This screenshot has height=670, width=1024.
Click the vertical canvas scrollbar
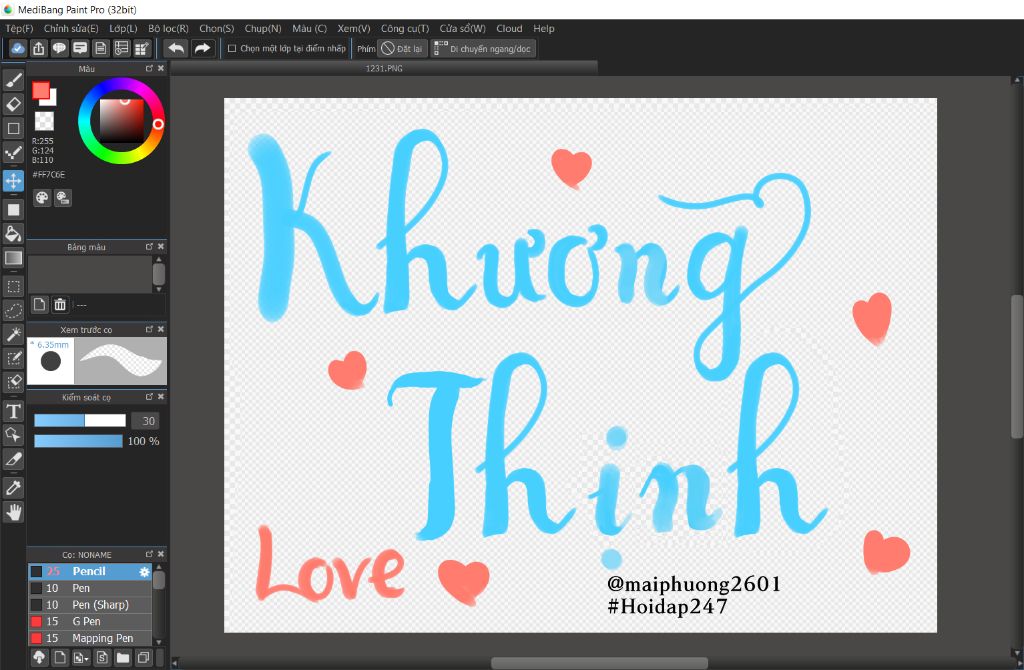[1017, 367]
